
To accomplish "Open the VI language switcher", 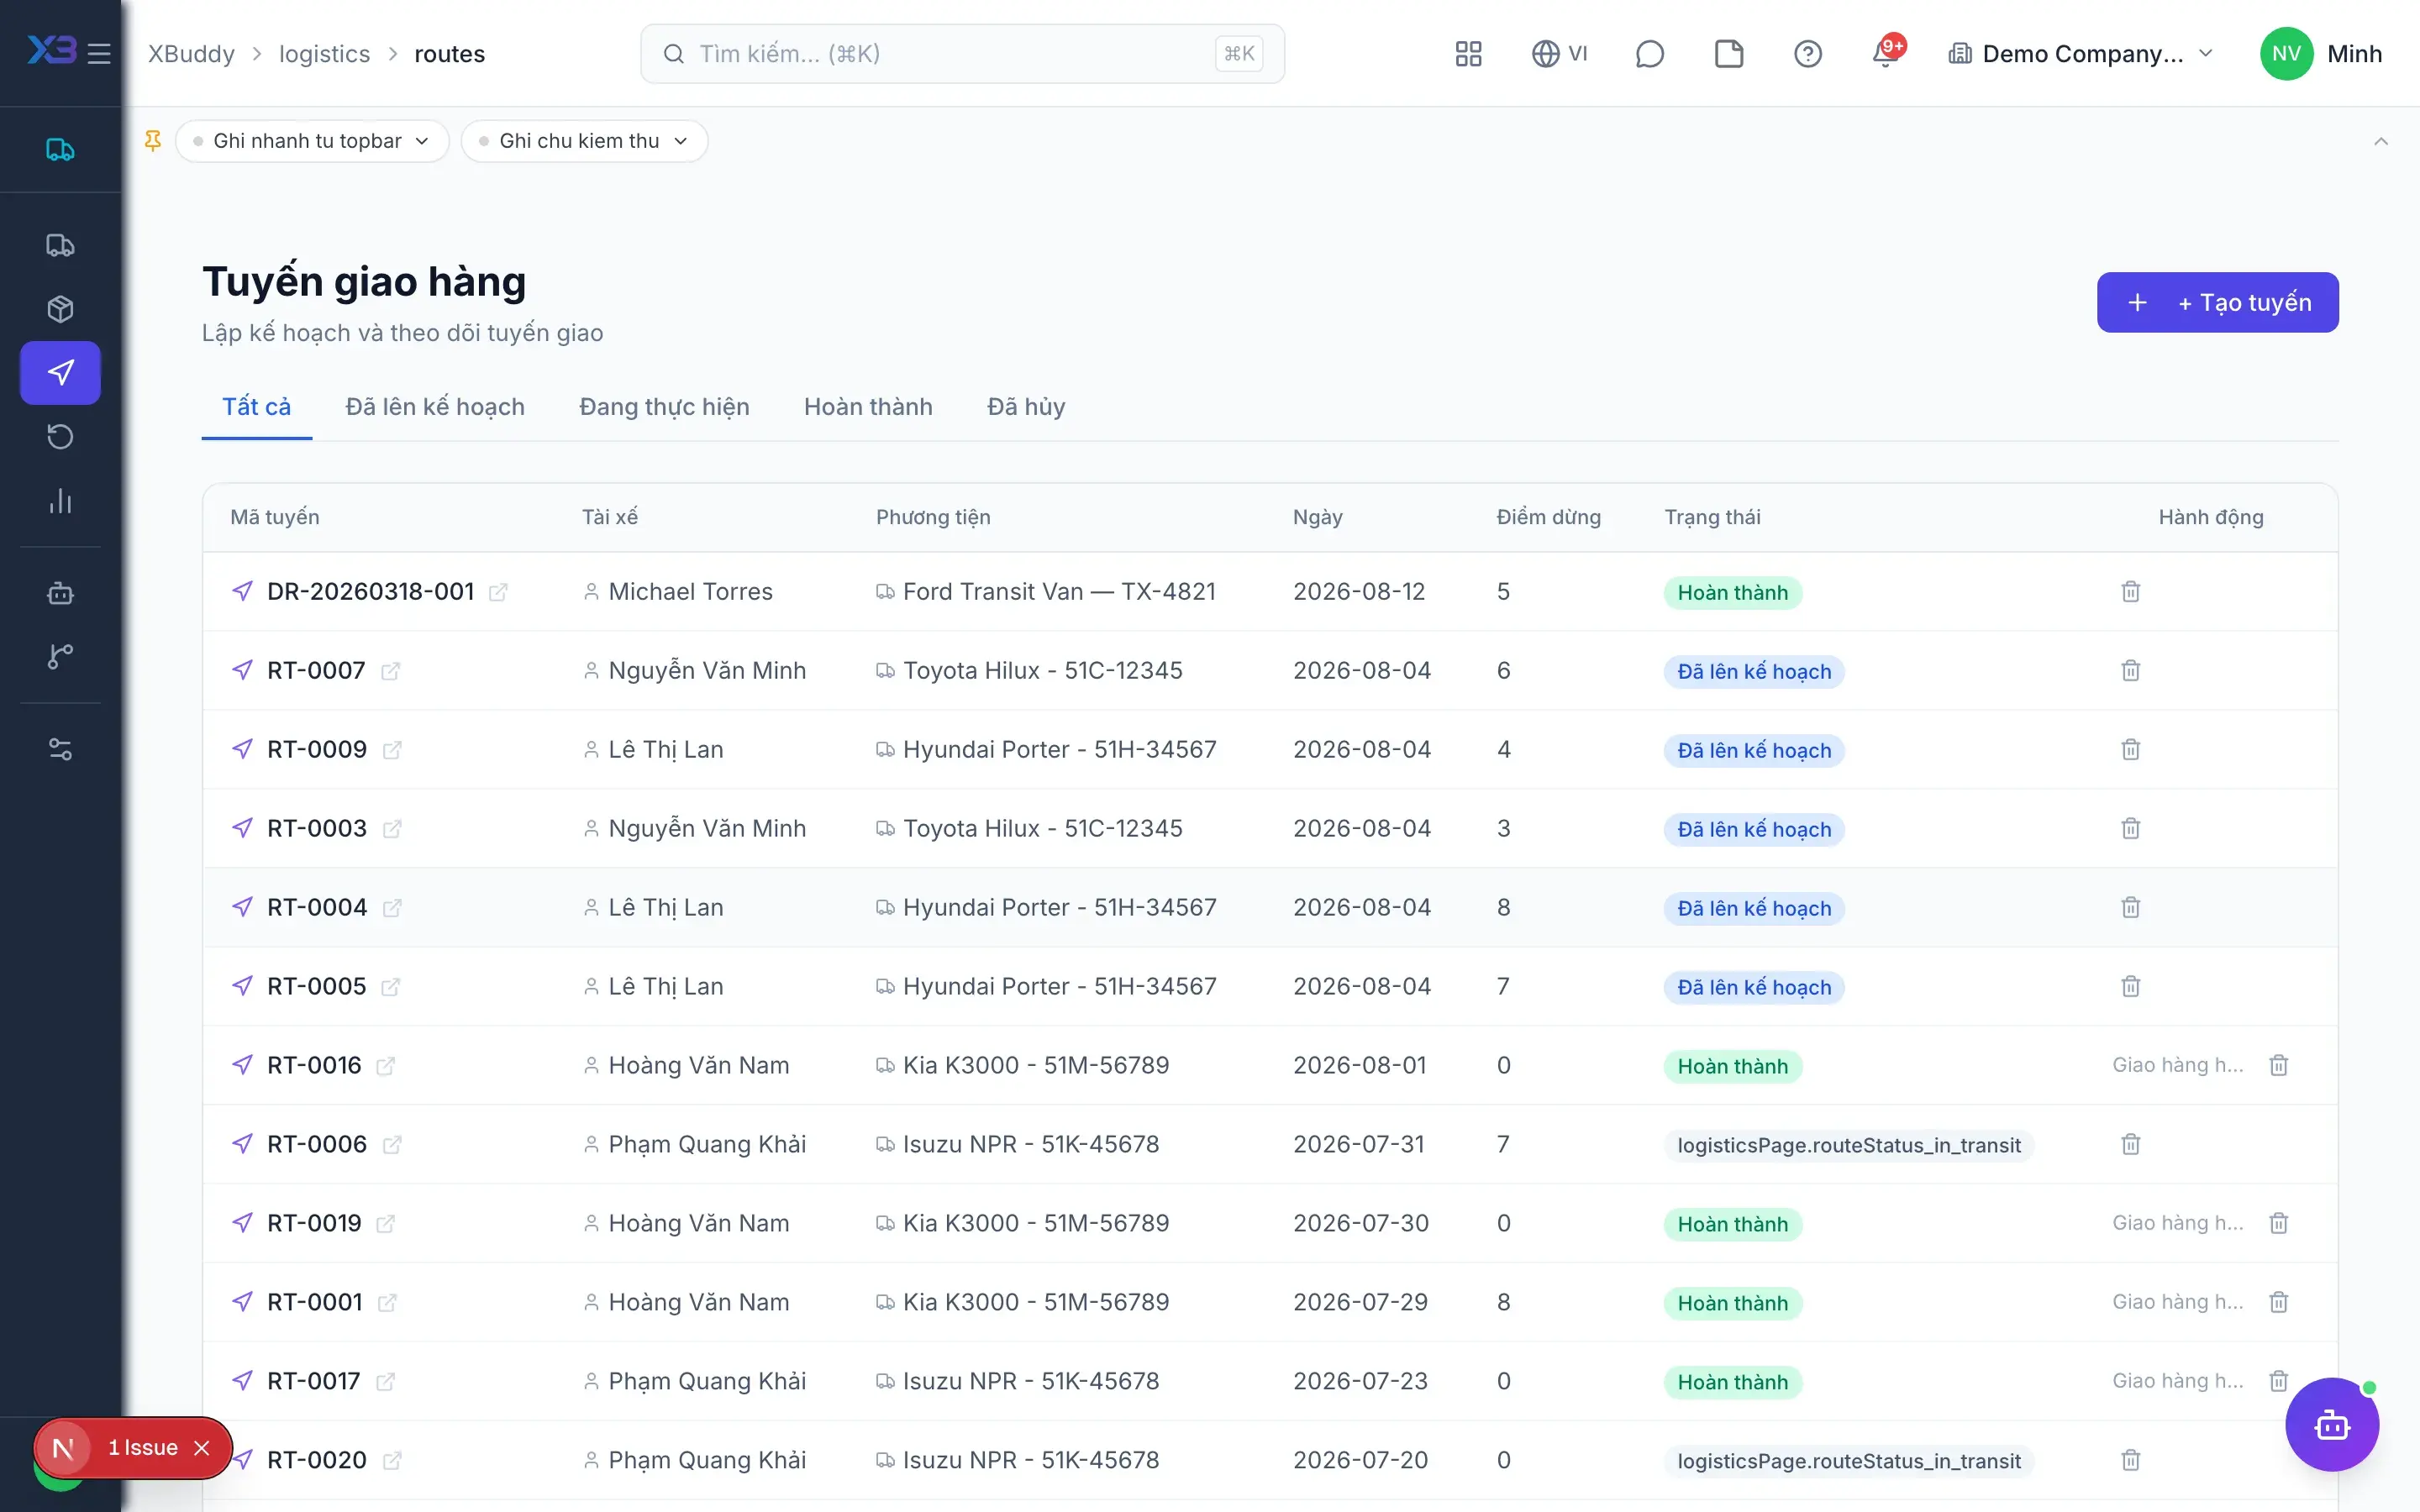I will [x=1559, y=54].
